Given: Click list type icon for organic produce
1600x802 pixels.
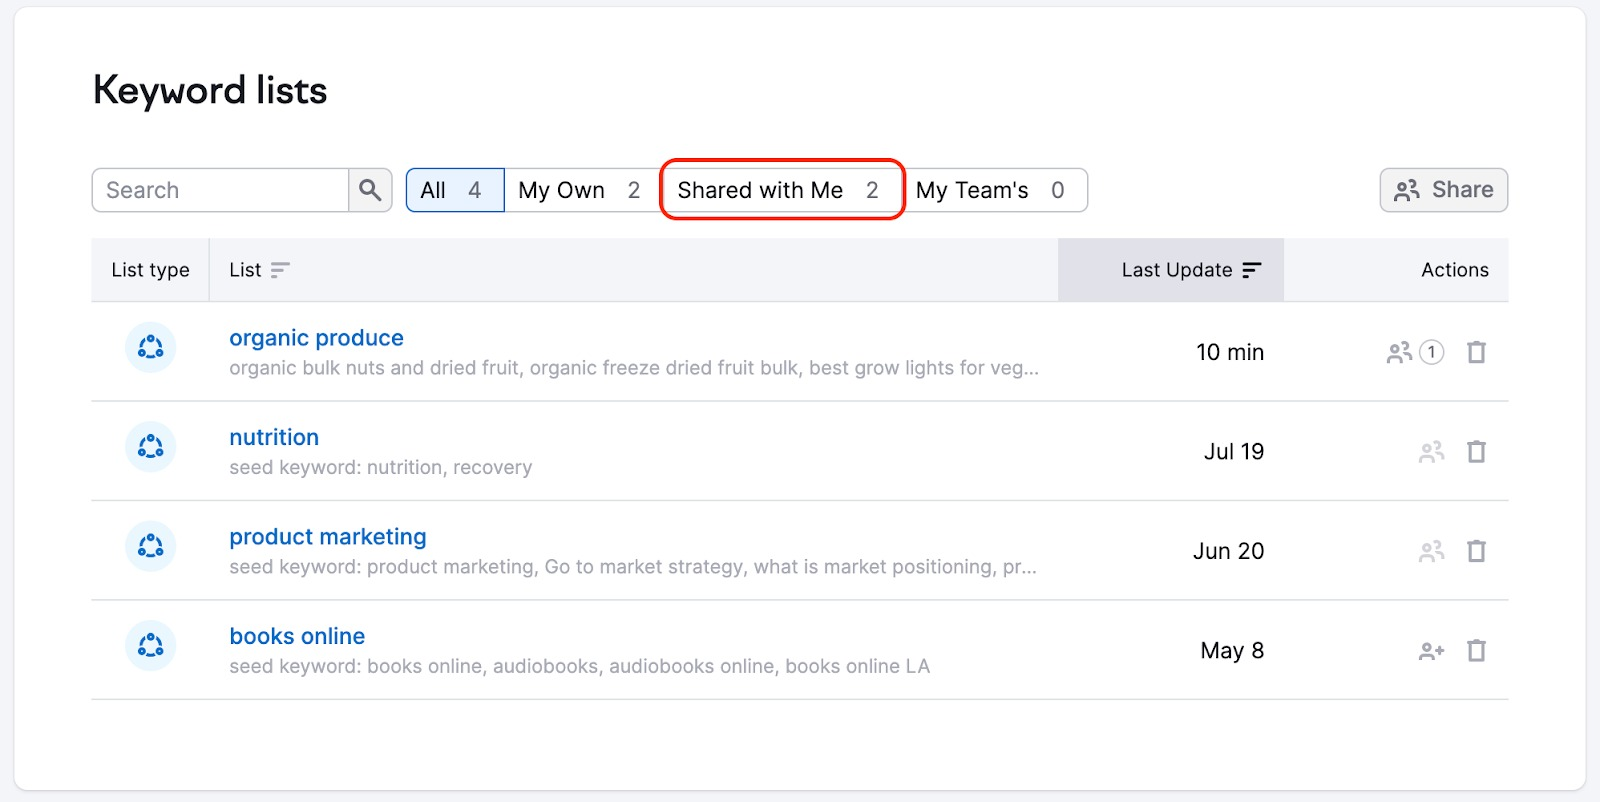Looking at the screenshot, I should pyautogui.click(x=150, y=347).
